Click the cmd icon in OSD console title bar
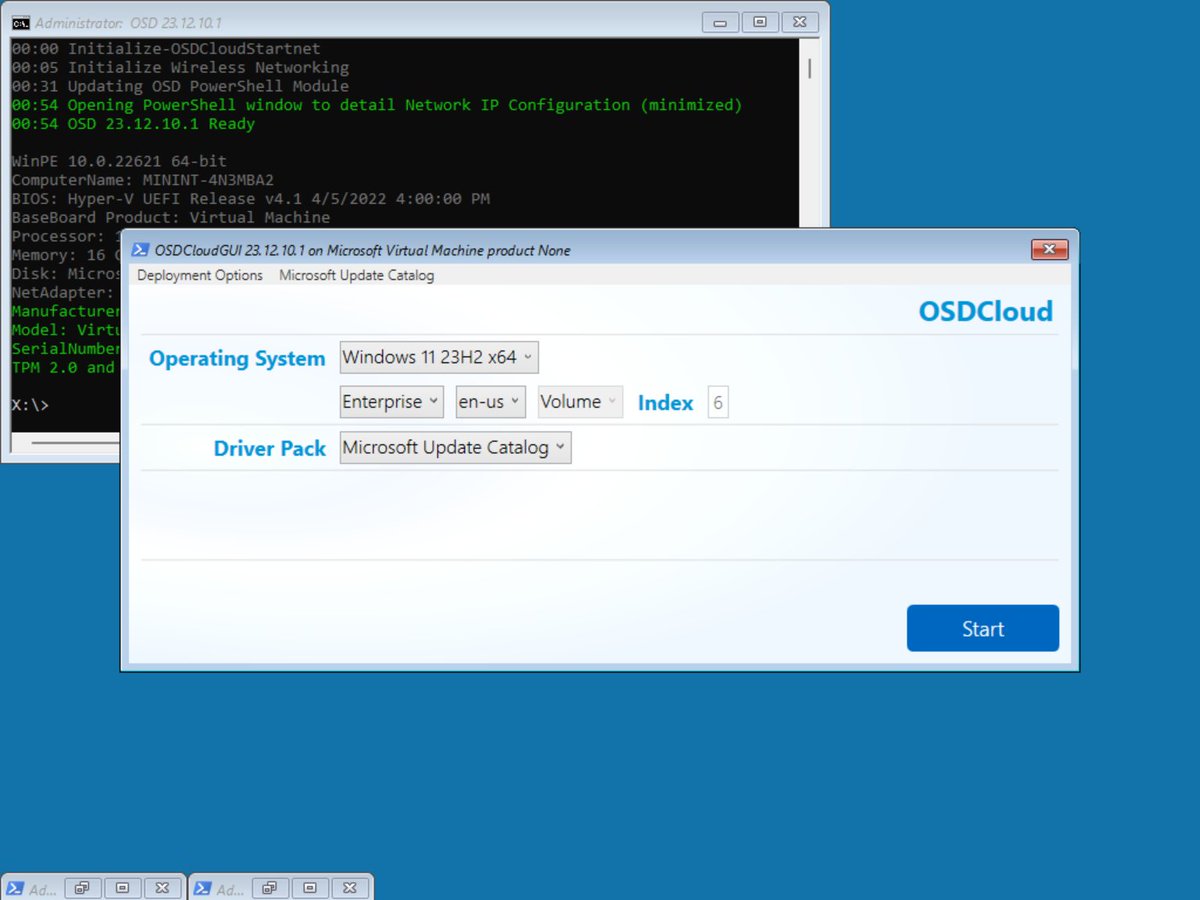 point(20,22)
